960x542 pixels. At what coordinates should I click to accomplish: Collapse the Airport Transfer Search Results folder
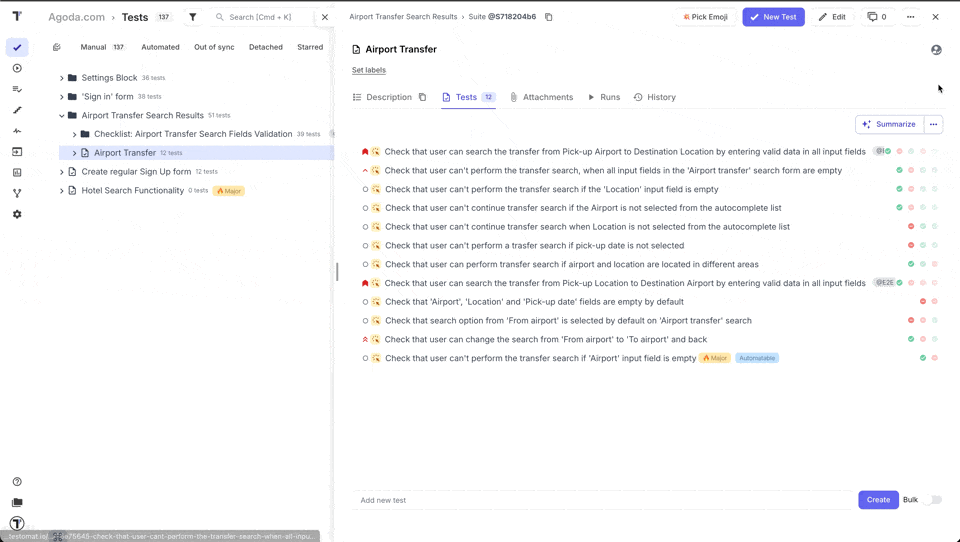coord(61,115)
